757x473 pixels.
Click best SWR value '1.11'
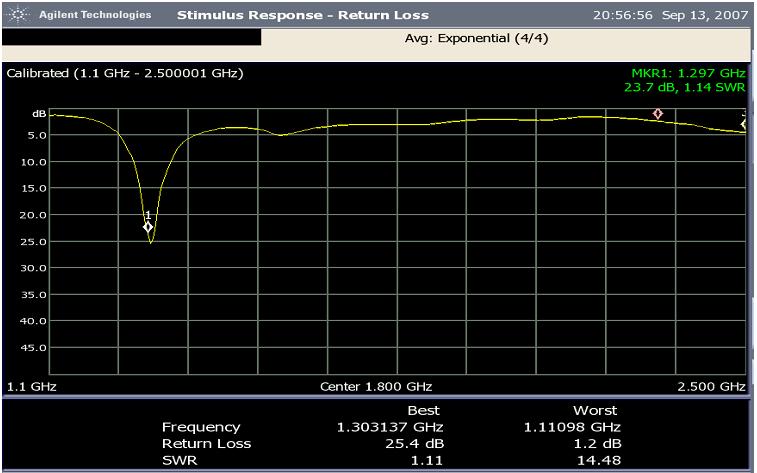[427, 461]
